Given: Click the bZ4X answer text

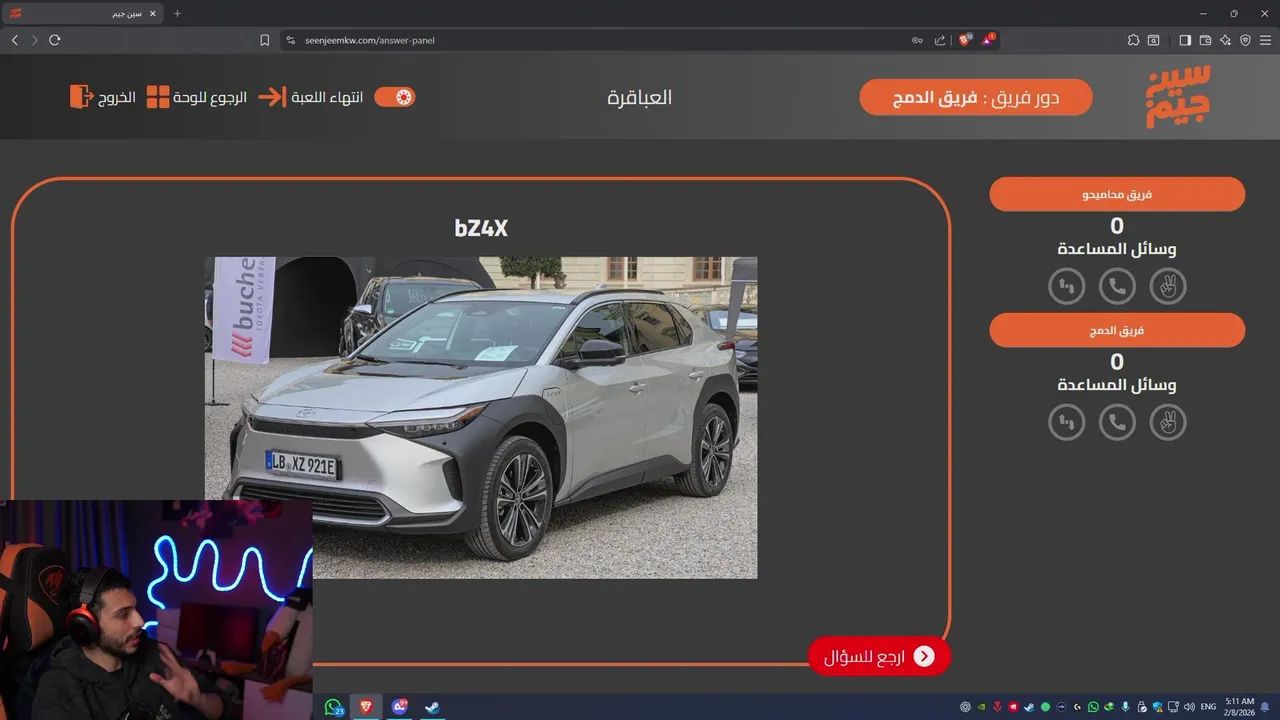Looking at the screenshot, I should click(x=481, y=228).
